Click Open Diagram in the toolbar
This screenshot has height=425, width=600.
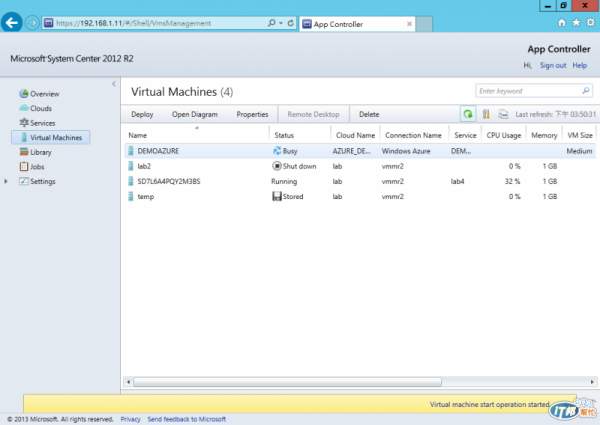point(195,114)
